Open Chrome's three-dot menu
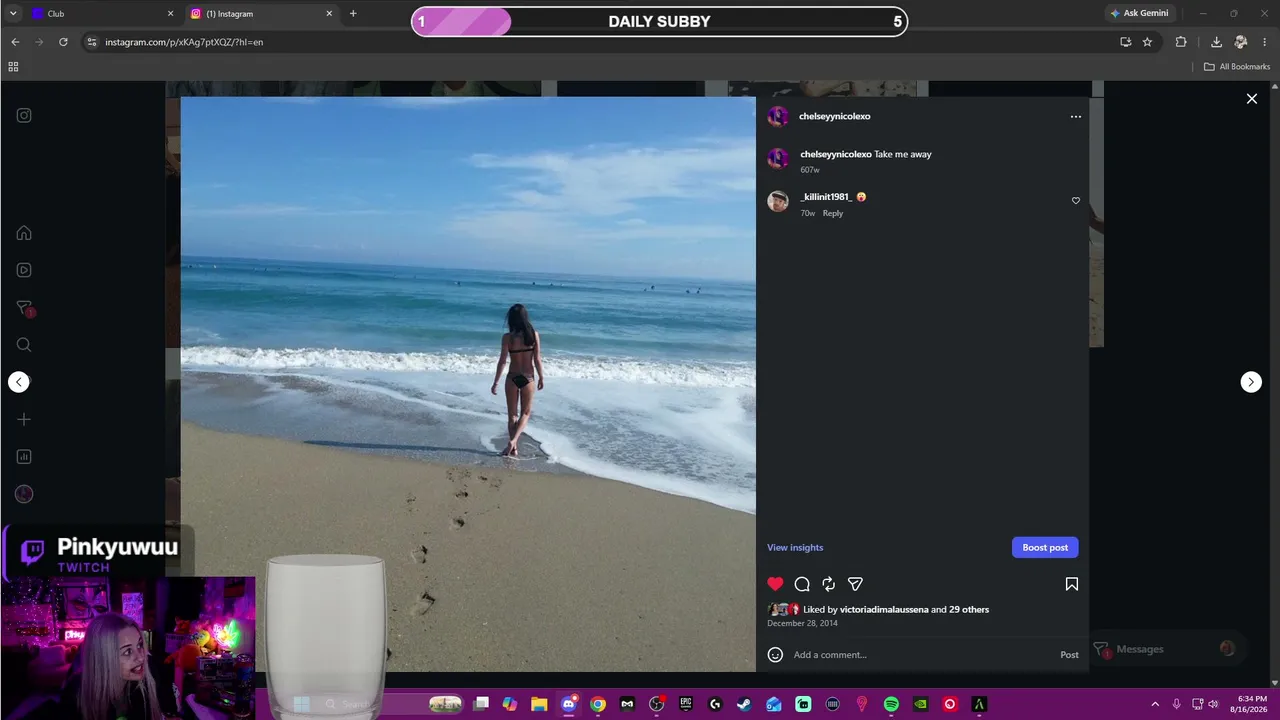The width and height of the screenshot is (1280, 720). click(1265, 42)
